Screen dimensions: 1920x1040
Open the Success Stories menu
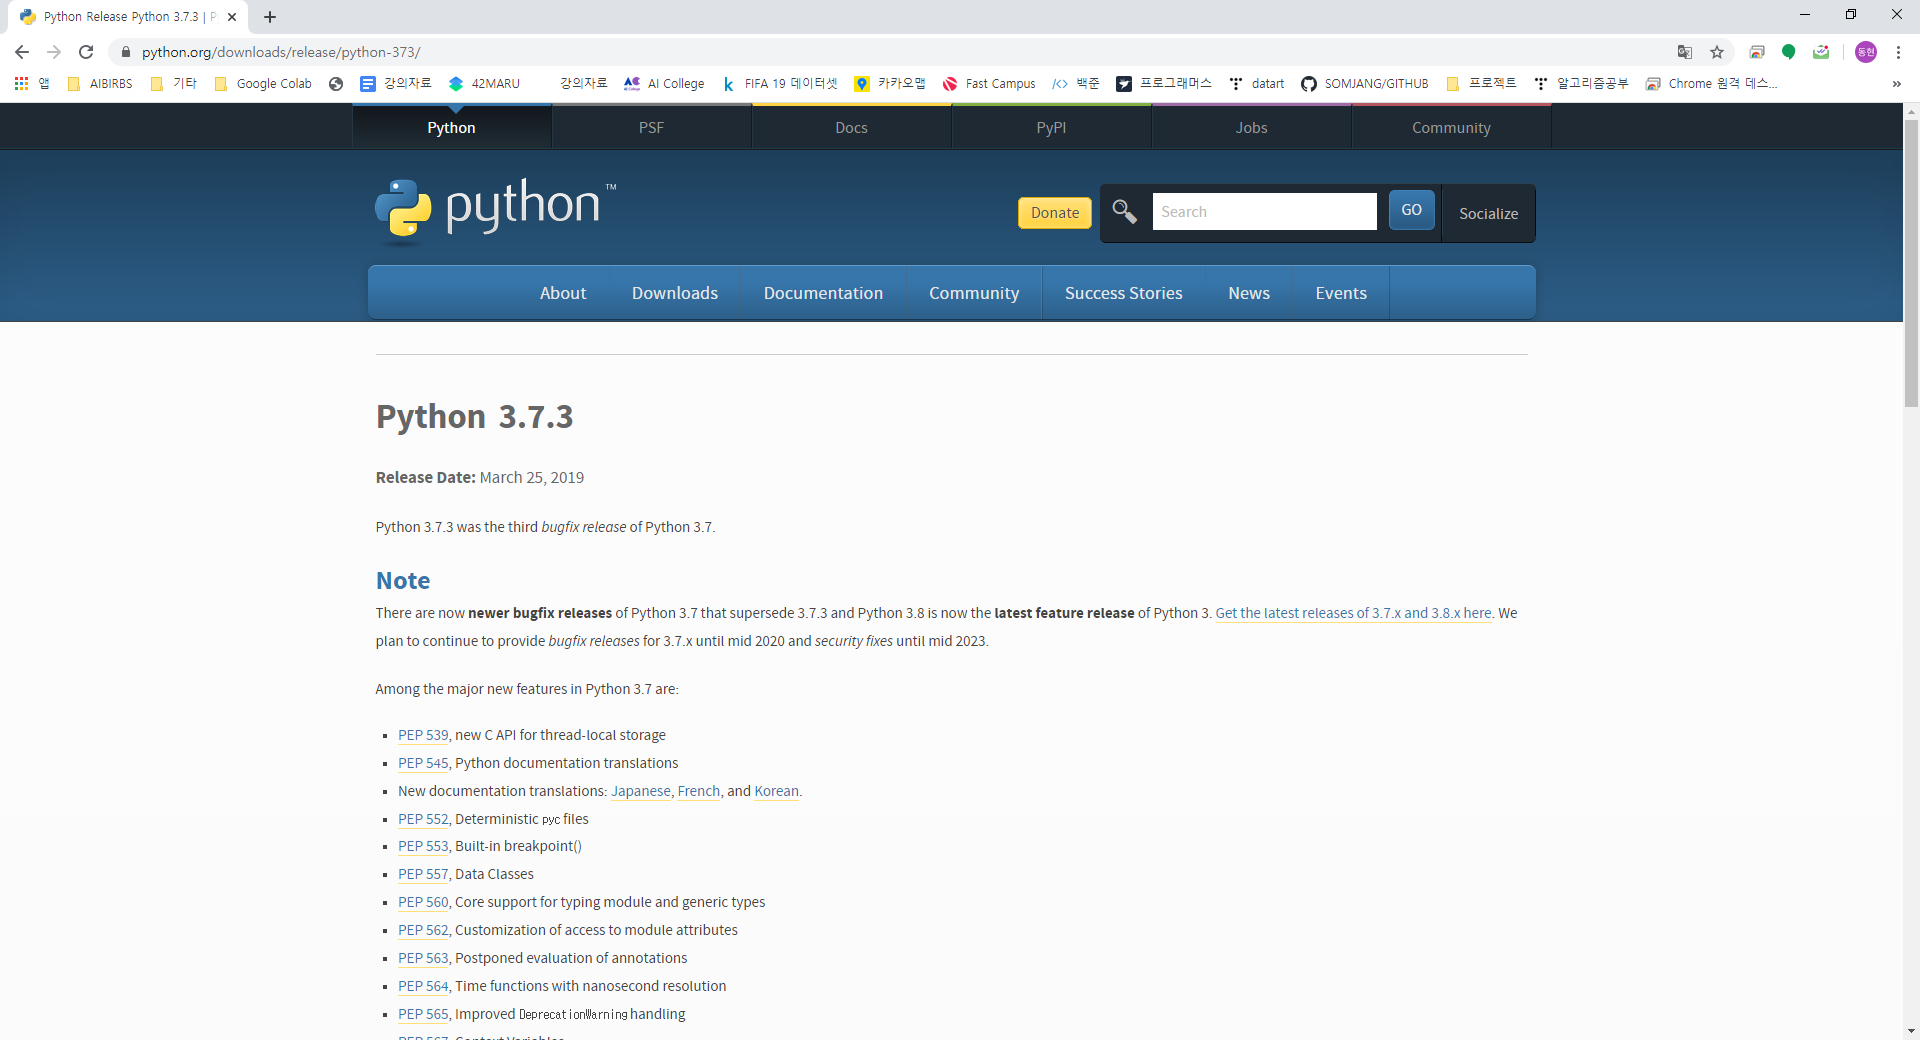point(1123,293)
